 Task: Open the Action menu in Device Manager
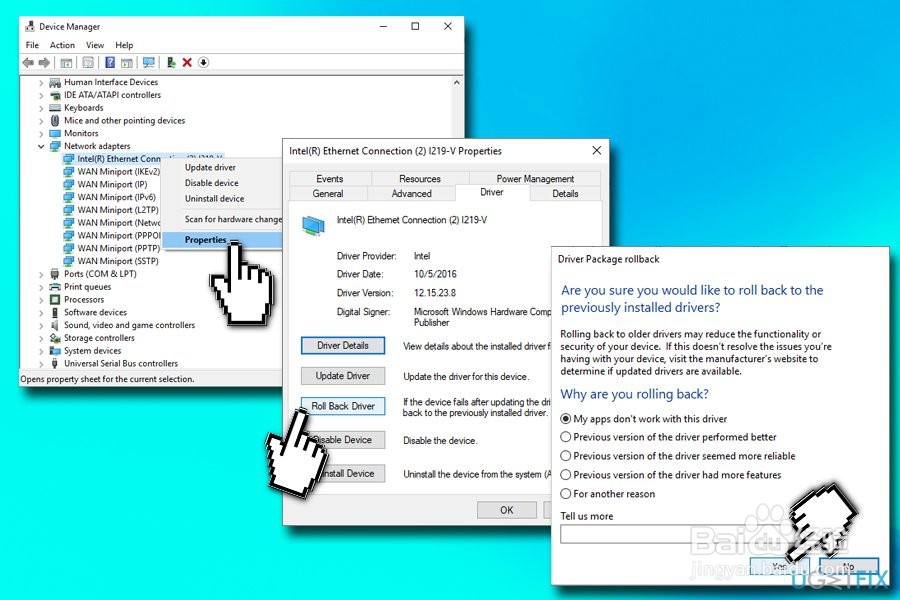coord(62,45)
